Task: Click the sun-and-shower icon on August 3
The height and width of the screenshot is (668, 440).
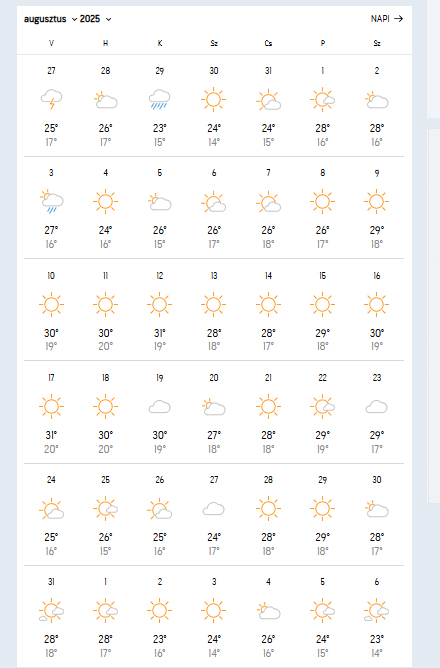Action: [51, 201]
